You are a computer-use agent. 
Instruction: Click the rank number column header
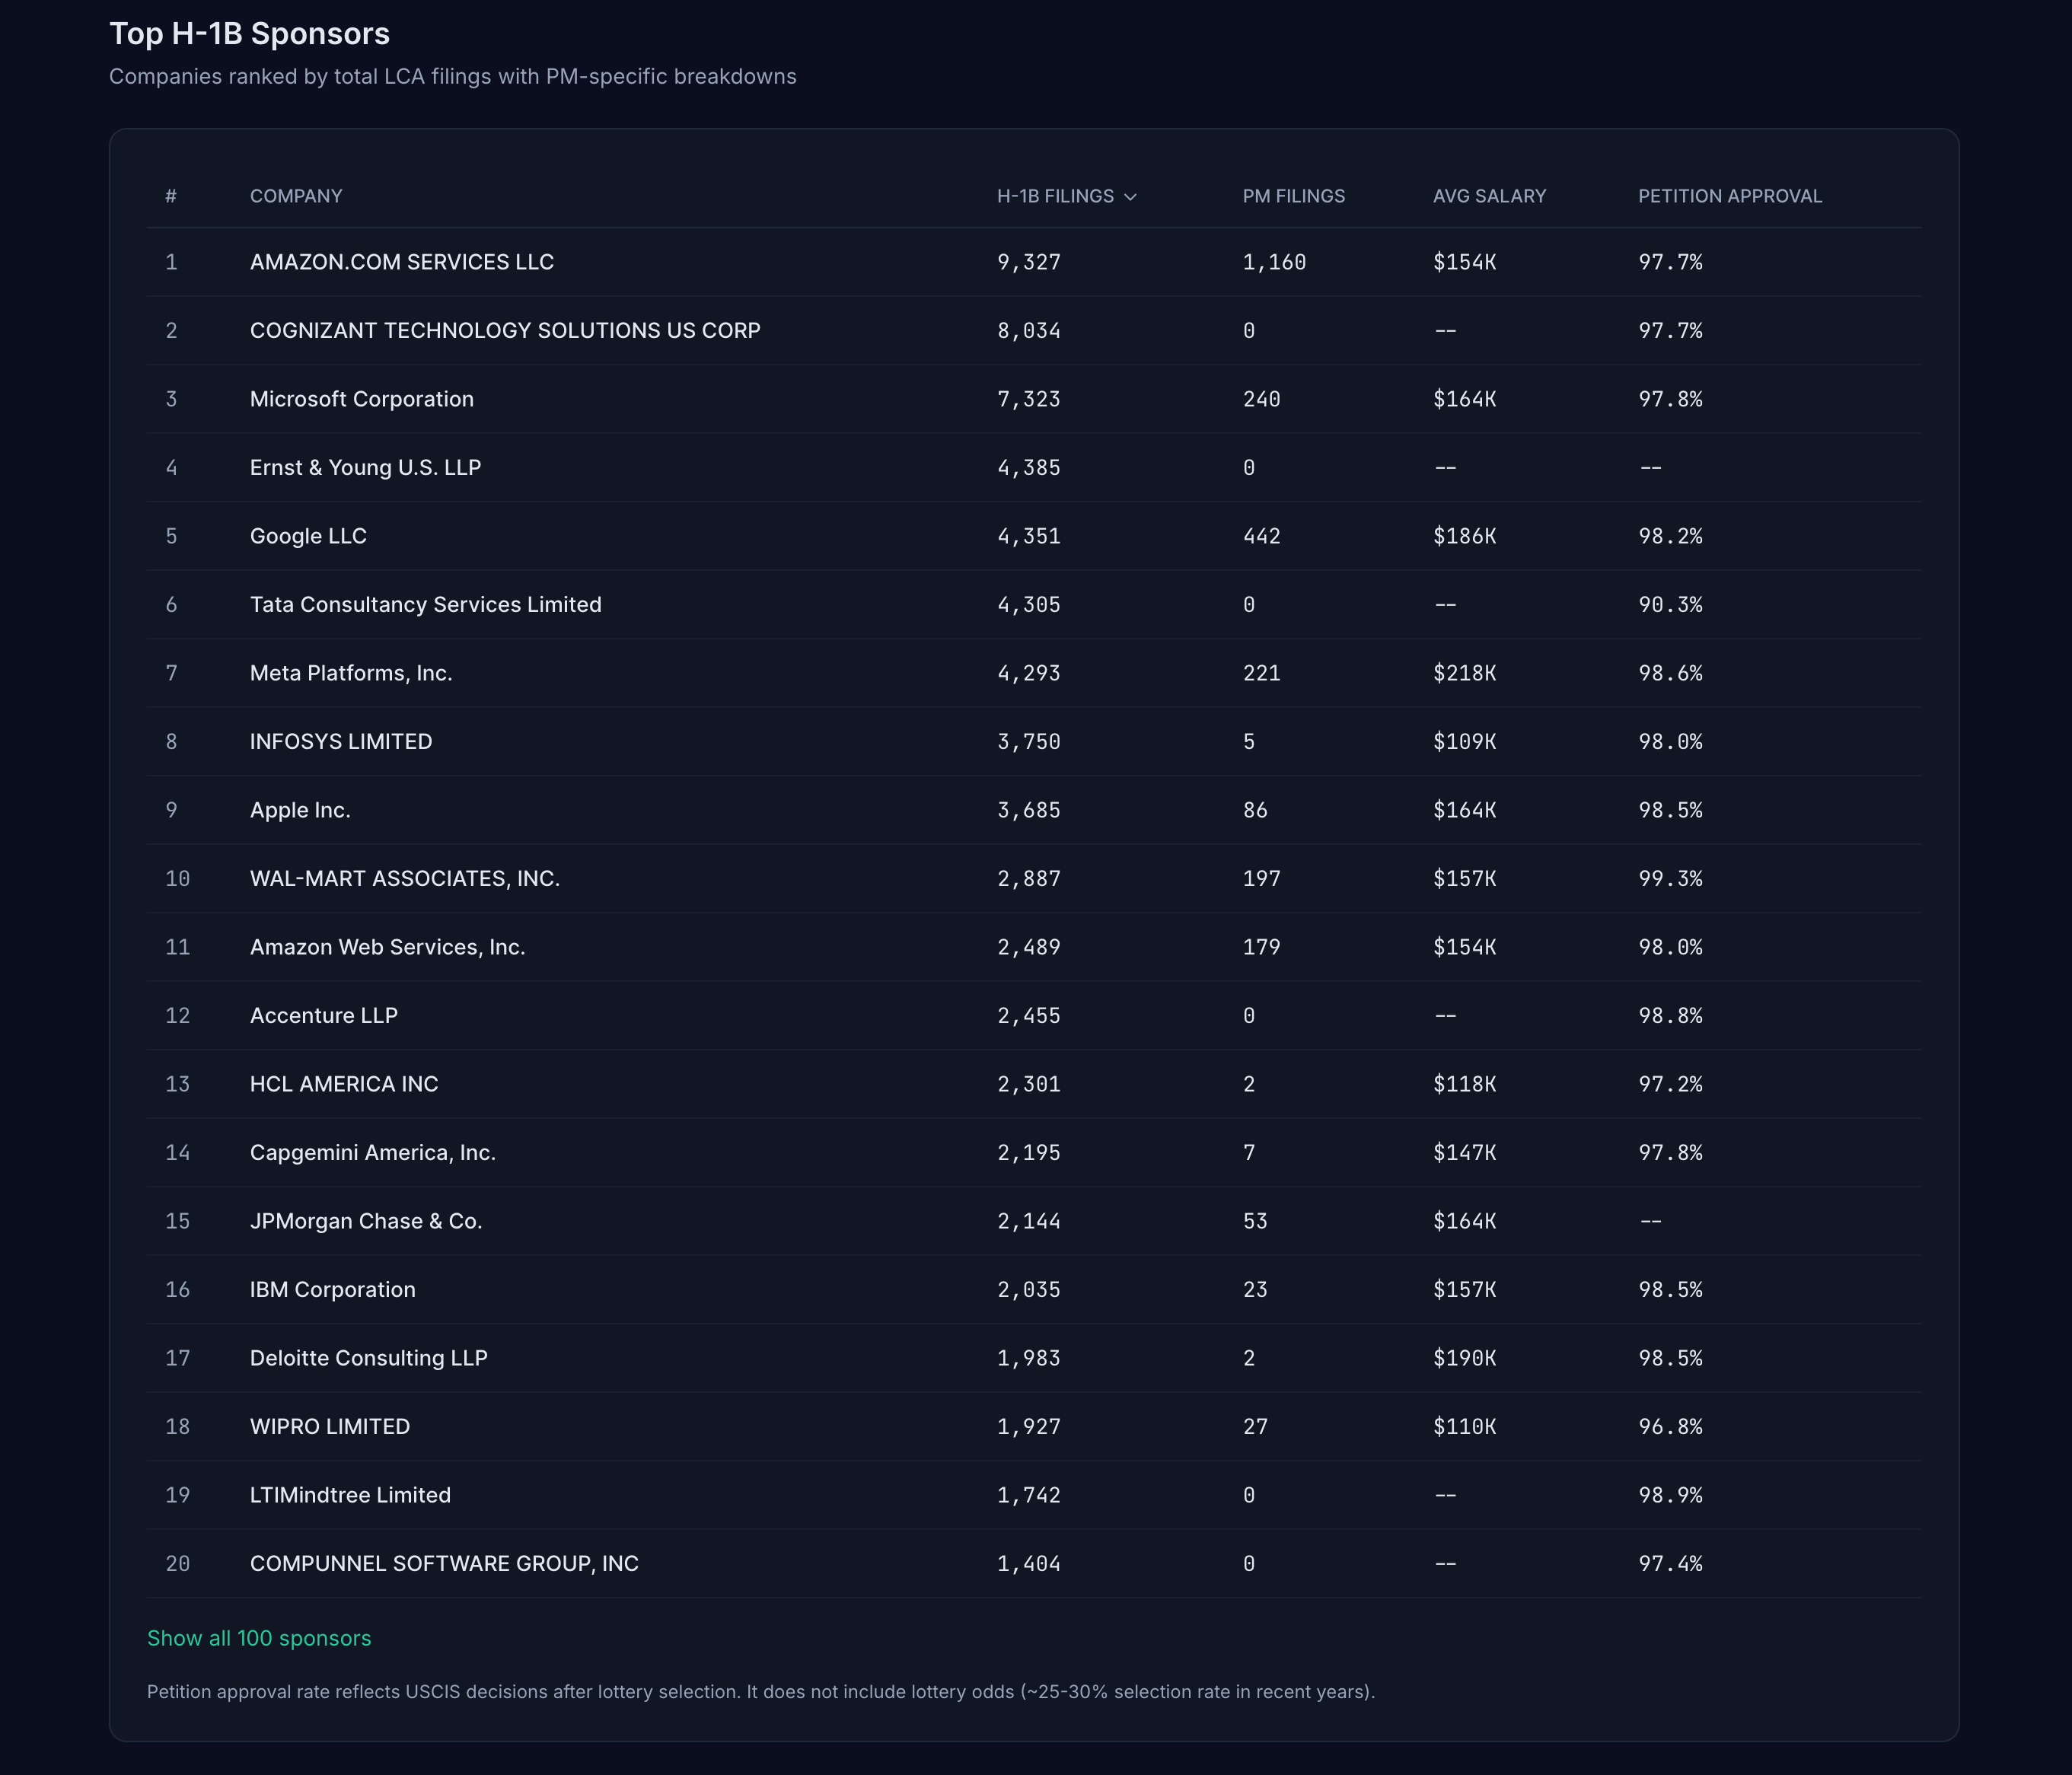[171, 196]
